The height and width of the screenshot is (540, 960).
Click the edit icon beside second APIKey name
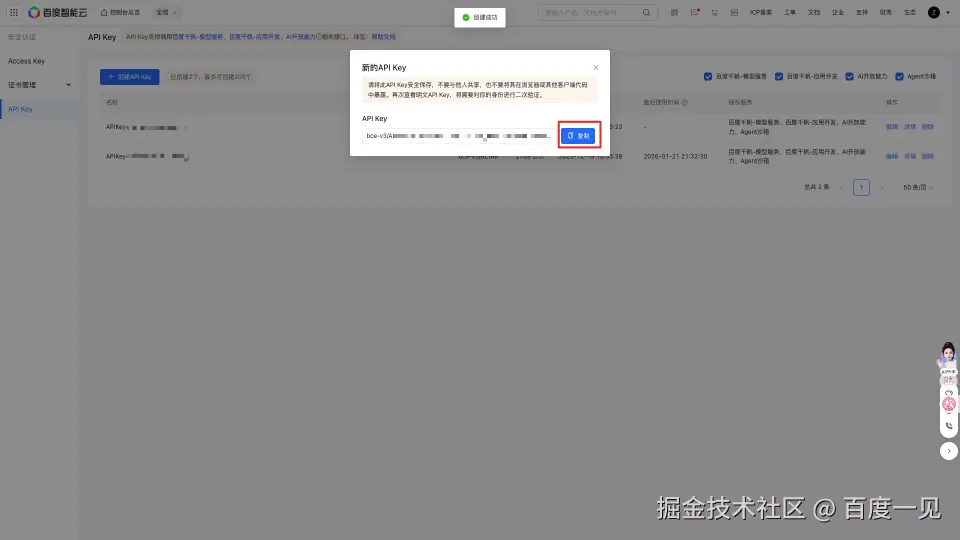click(186, 157)
